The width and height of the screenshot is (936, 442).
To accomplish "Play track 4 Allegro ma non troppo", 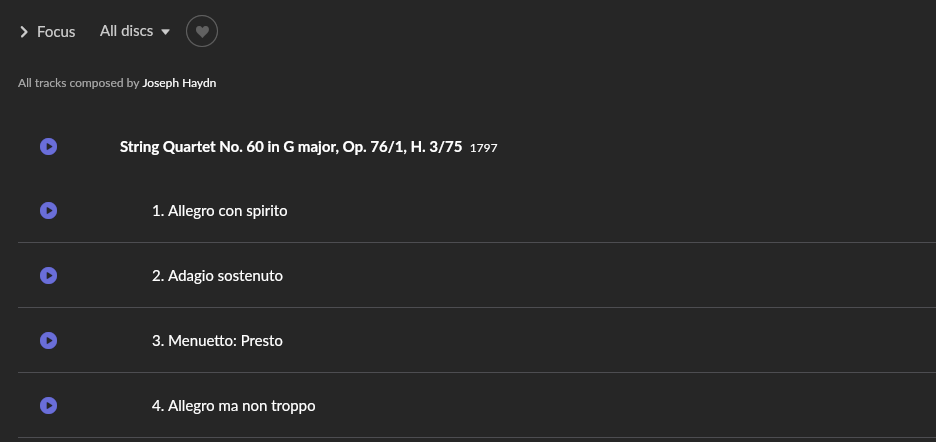I will click(x=48, y=406).
